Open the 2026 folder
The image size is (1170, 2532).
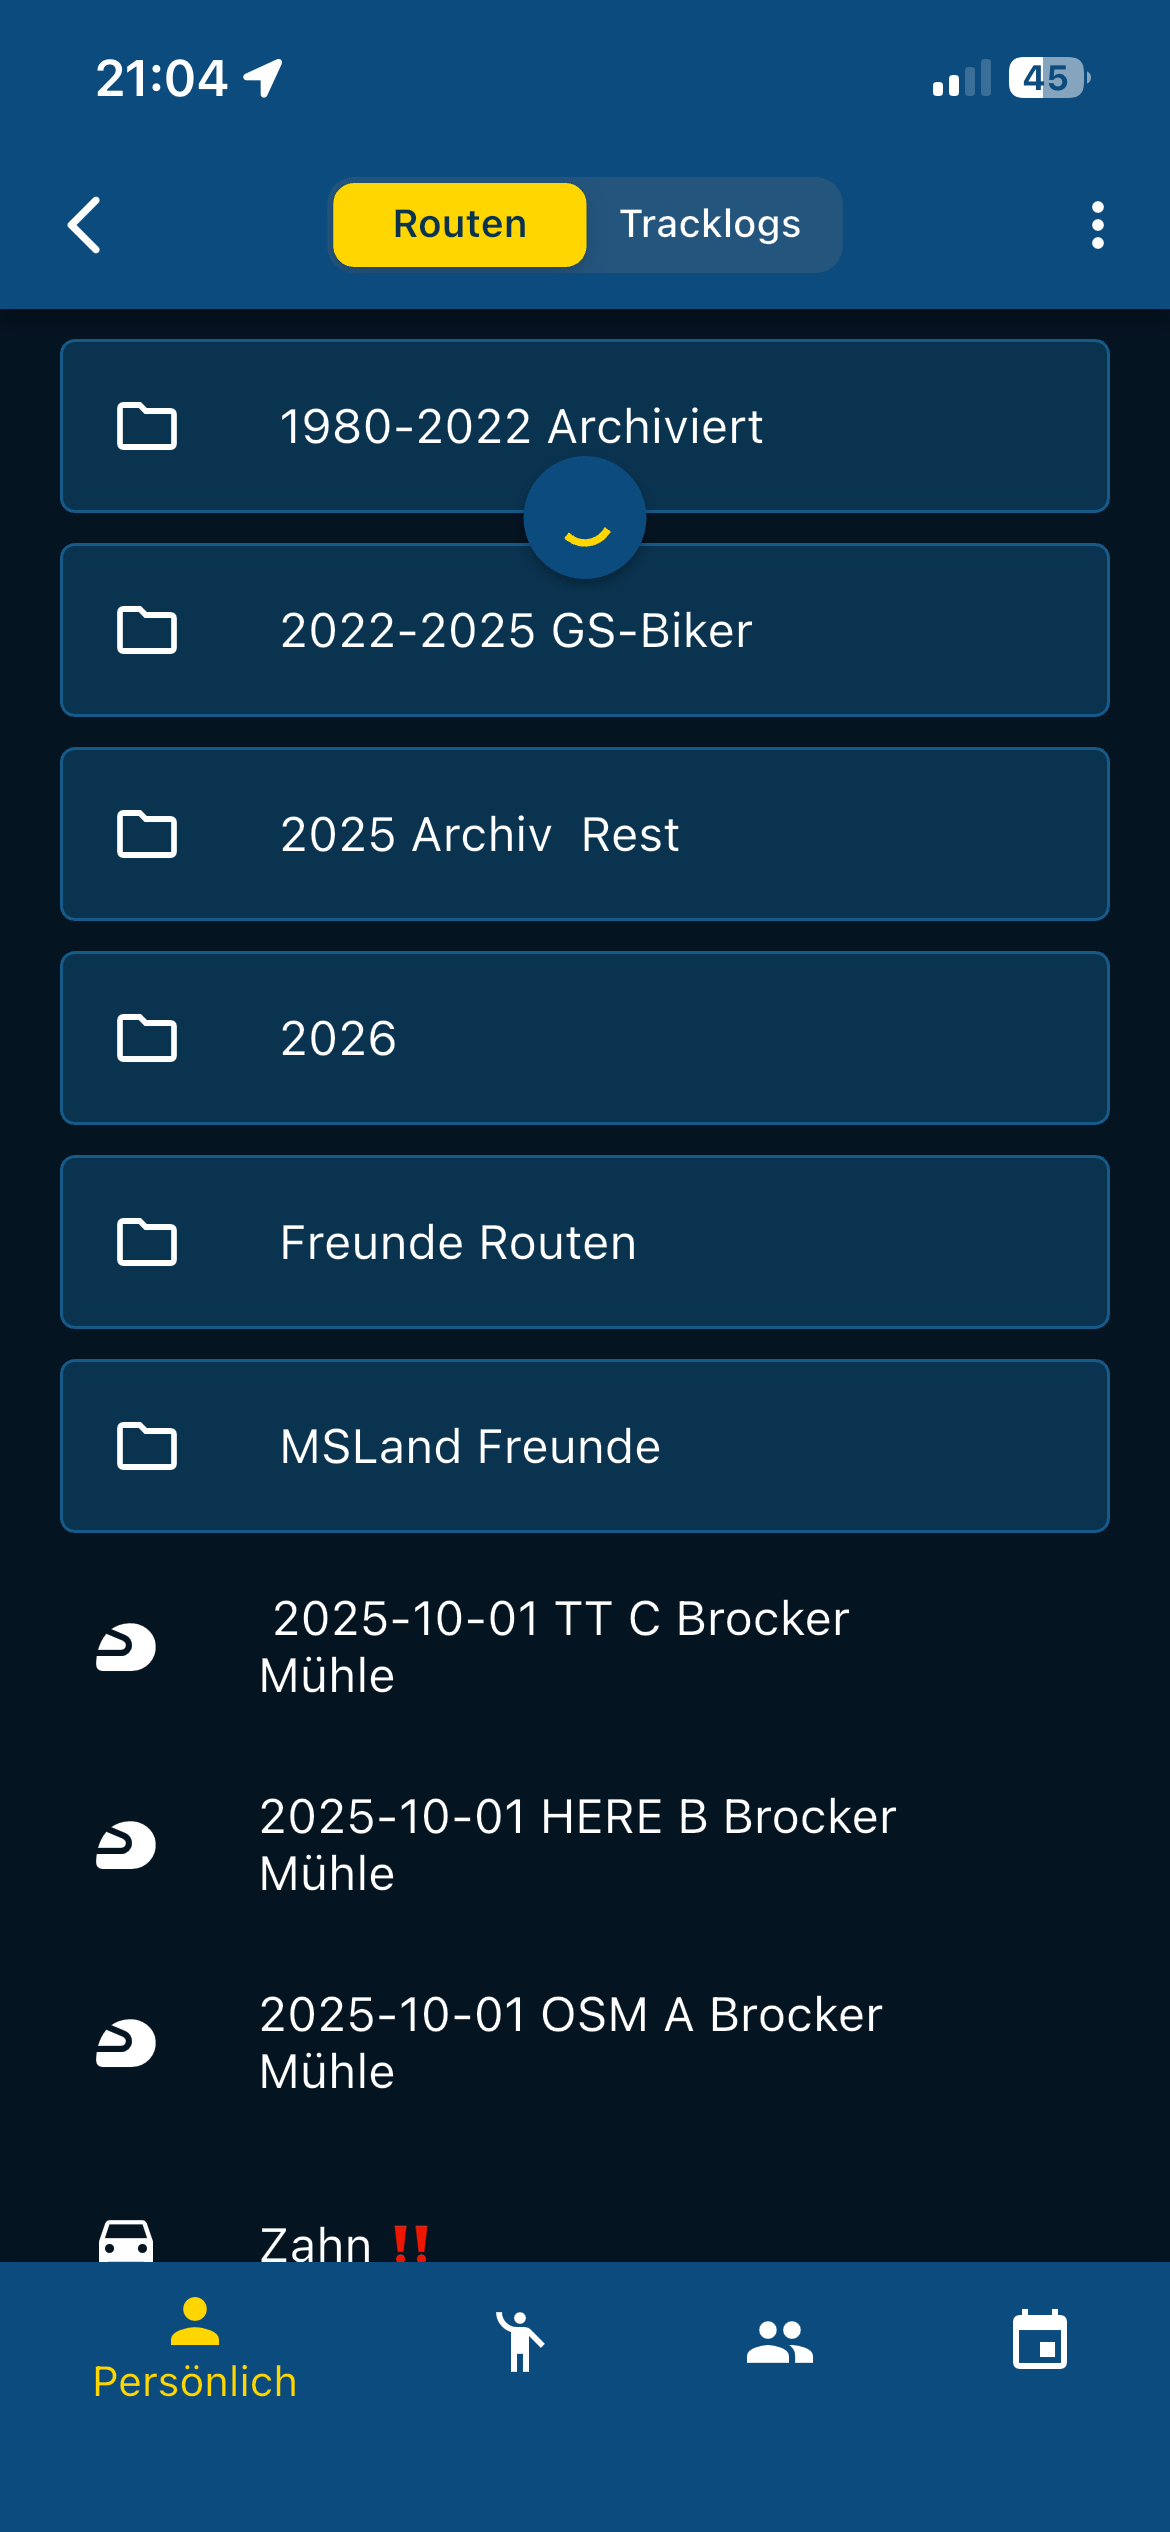[584, 1039]
